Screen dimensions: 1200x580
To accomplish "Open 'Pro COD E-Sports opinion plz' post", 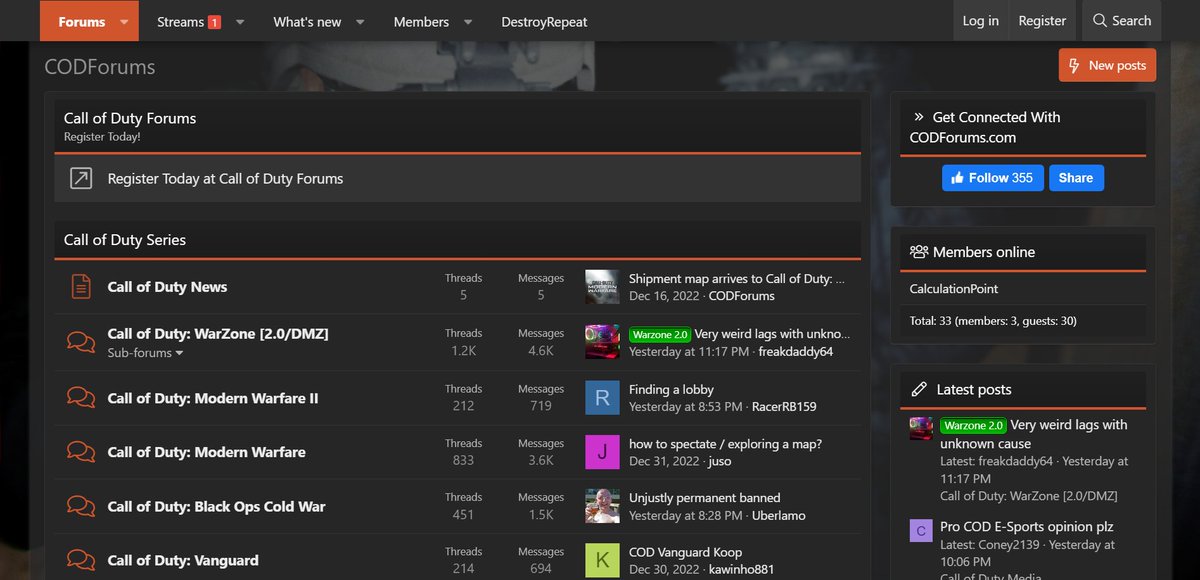I will click(1026, 527).
